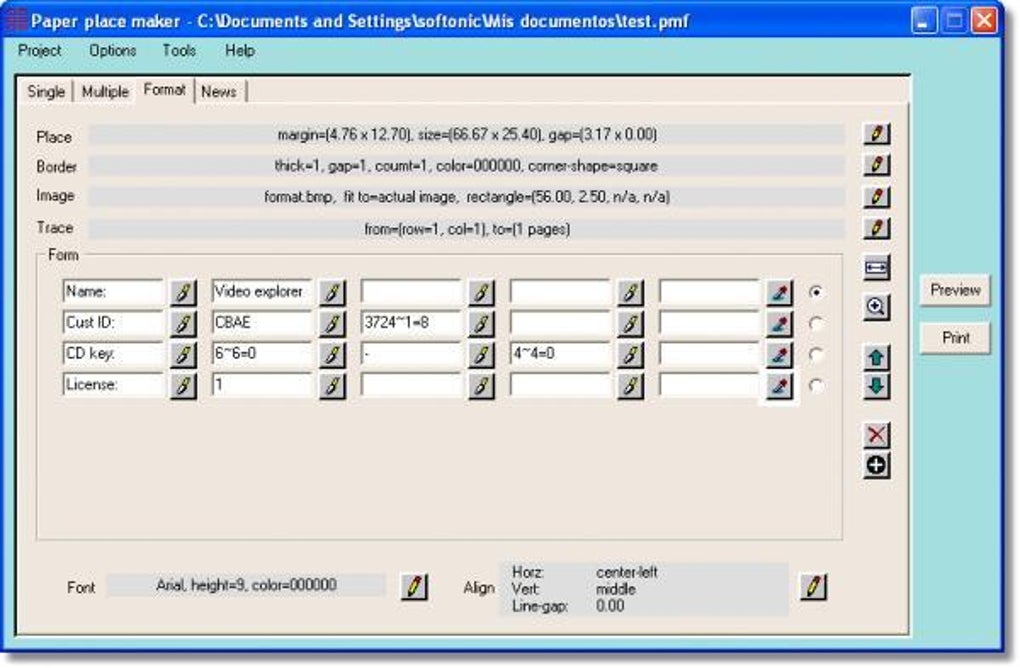Open the Options menu
Image resolution: width=1020 pixels, height=668 pixels.
point(113,50)
